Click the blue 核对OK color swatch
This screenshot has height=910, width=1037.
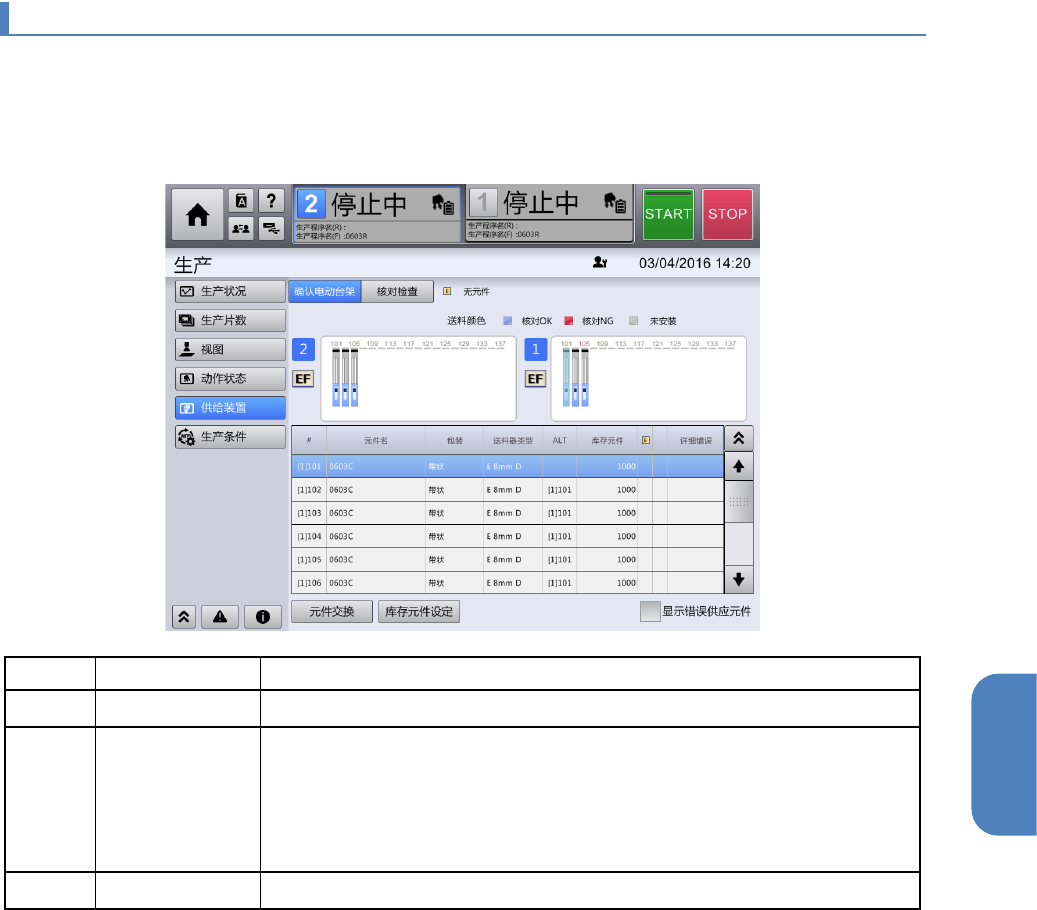pos(507,321)
